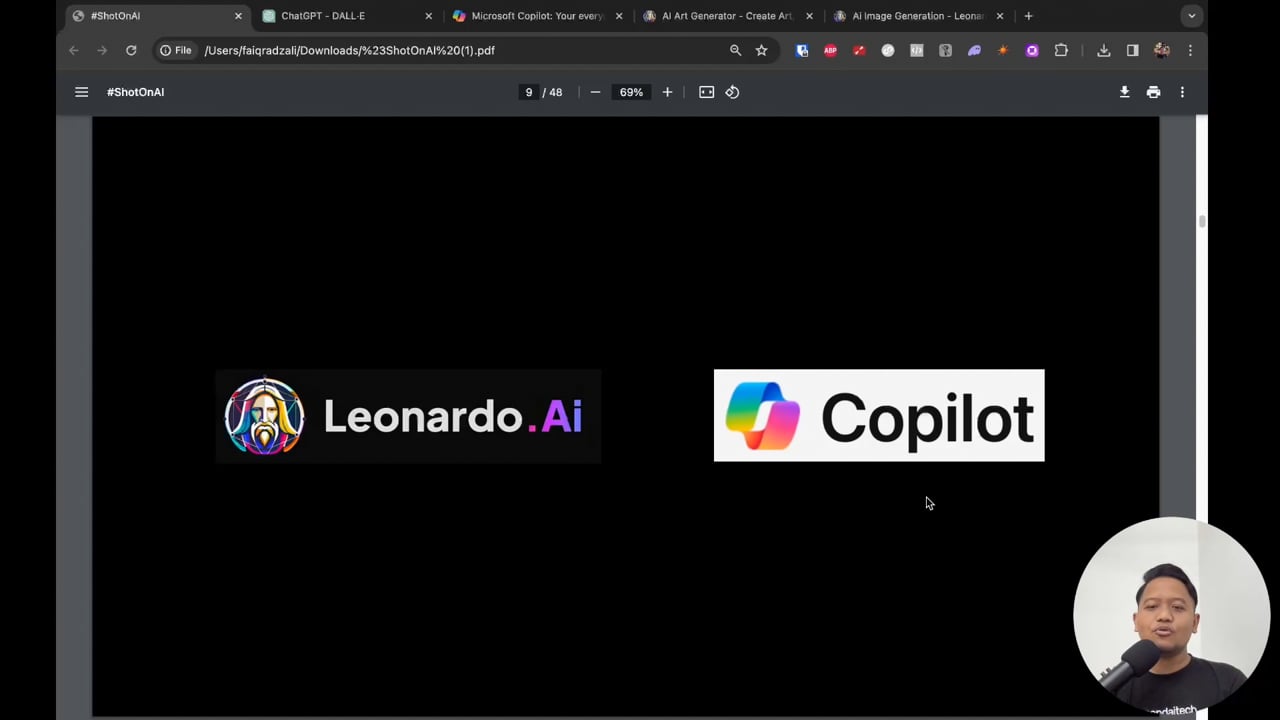Screen dimensions: 1280x720
Task: Open Chrome downloads tray
Action: (1104, 50)
